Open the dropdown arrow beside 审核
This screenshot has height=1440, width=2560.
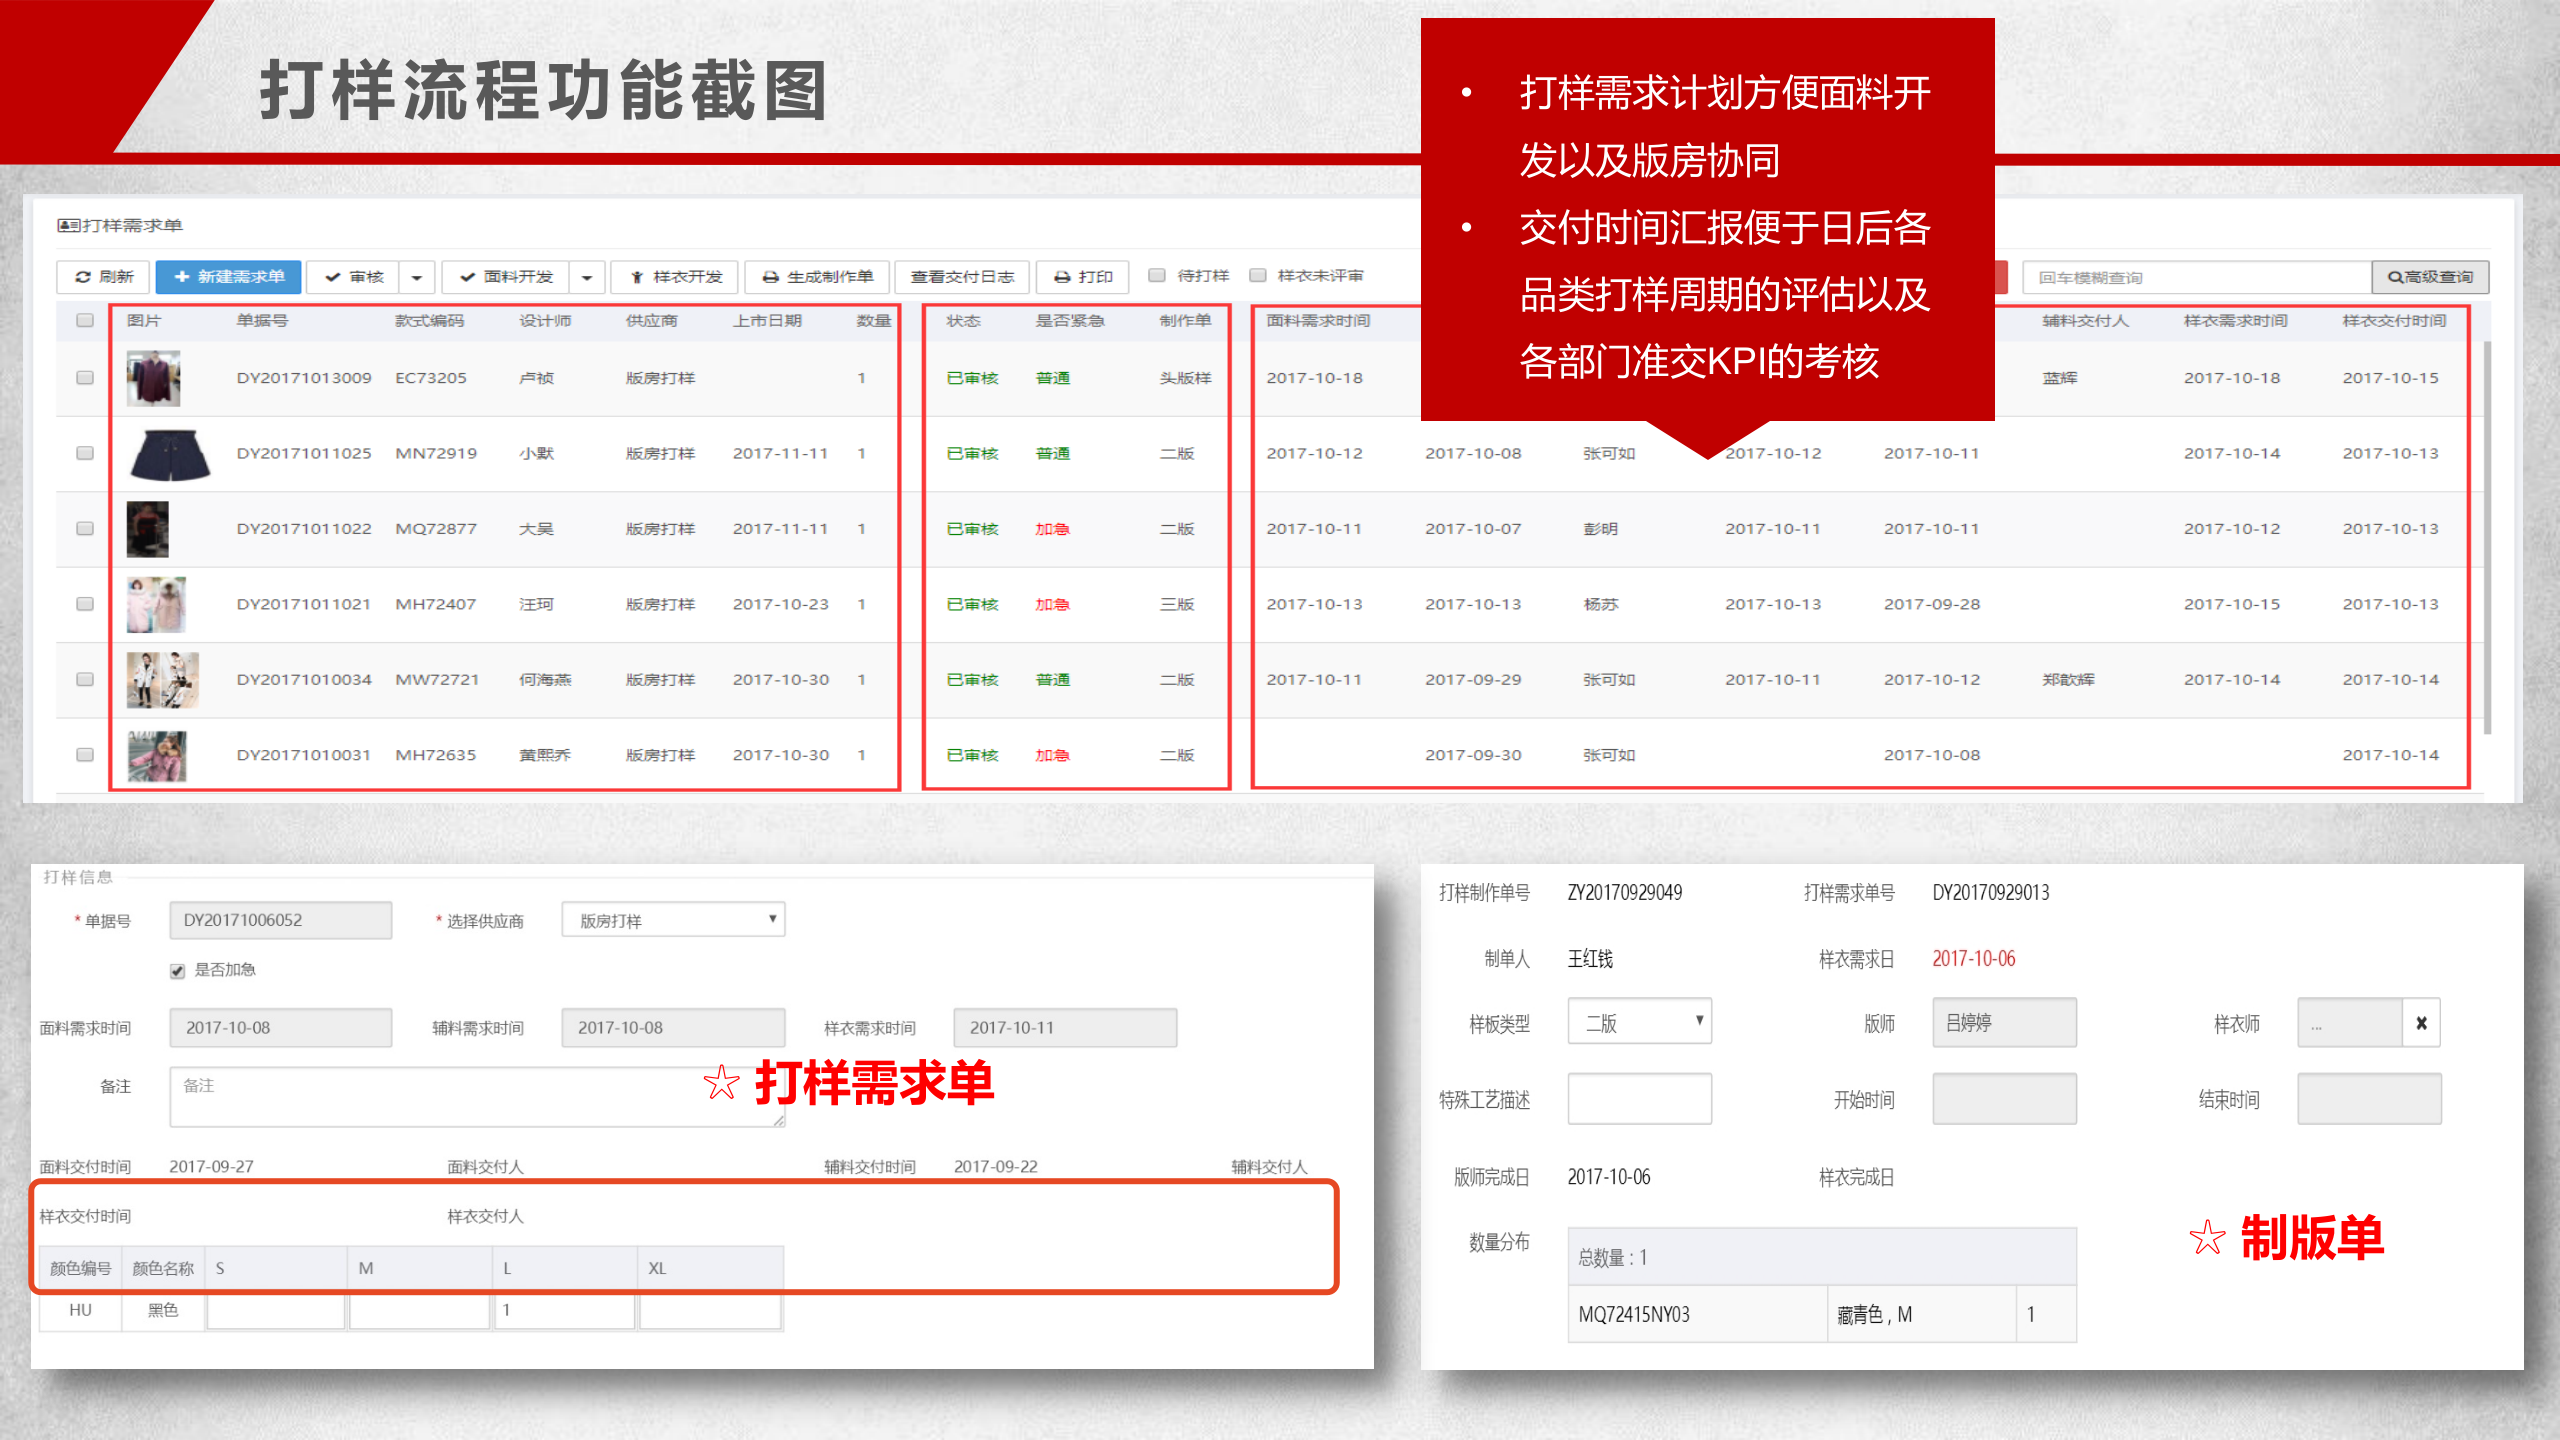click(x=417, y=277)
